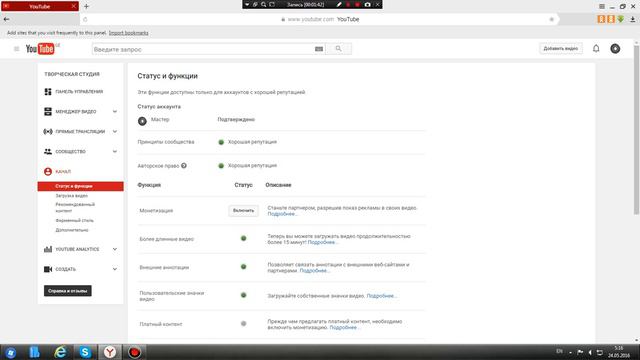Open Windows Start button
640x360 pixels.
[11, 352]
